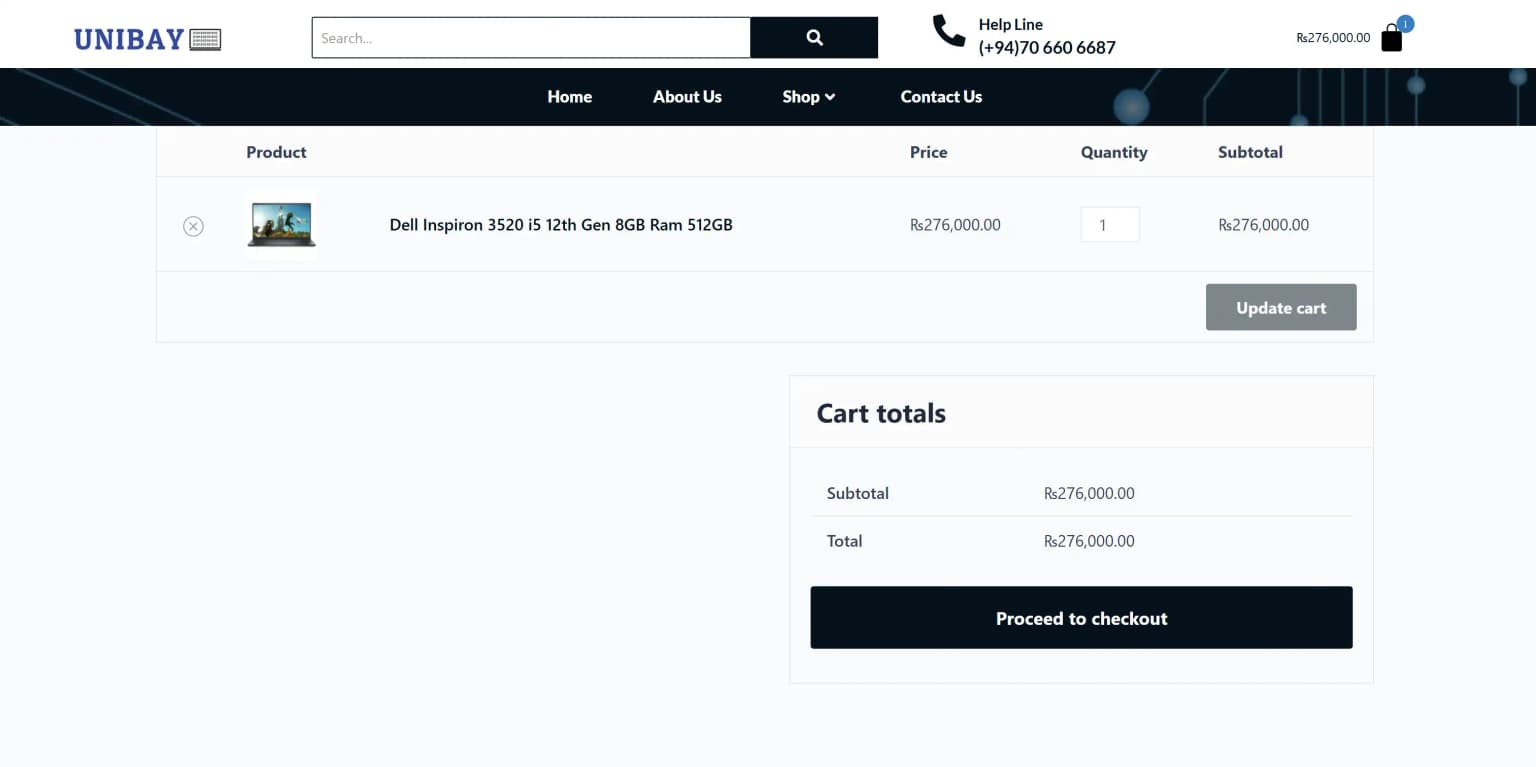Click the cart item count badge
The height and width of the screenshot is (767, 1536).
(x=1405, y=23)
